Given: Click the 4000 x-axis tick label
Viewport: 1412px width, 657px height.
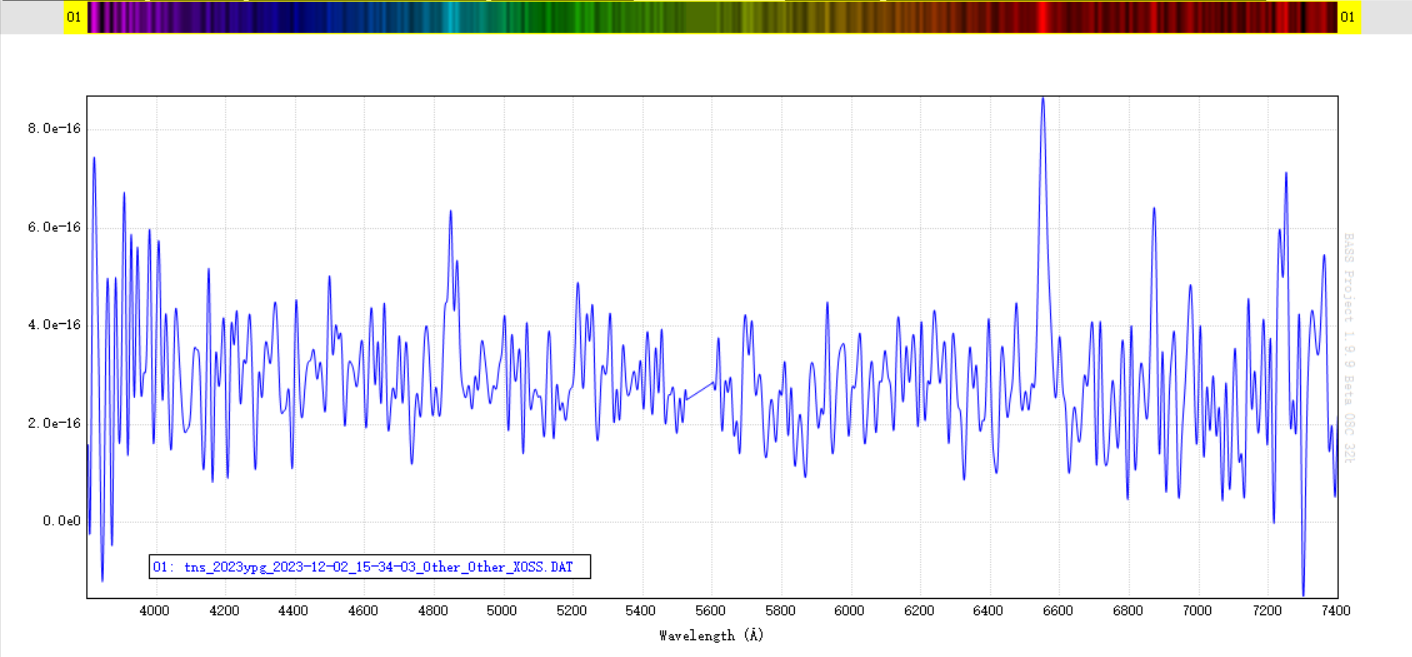Looking at the screenshot, I should (x=155, y=610).
